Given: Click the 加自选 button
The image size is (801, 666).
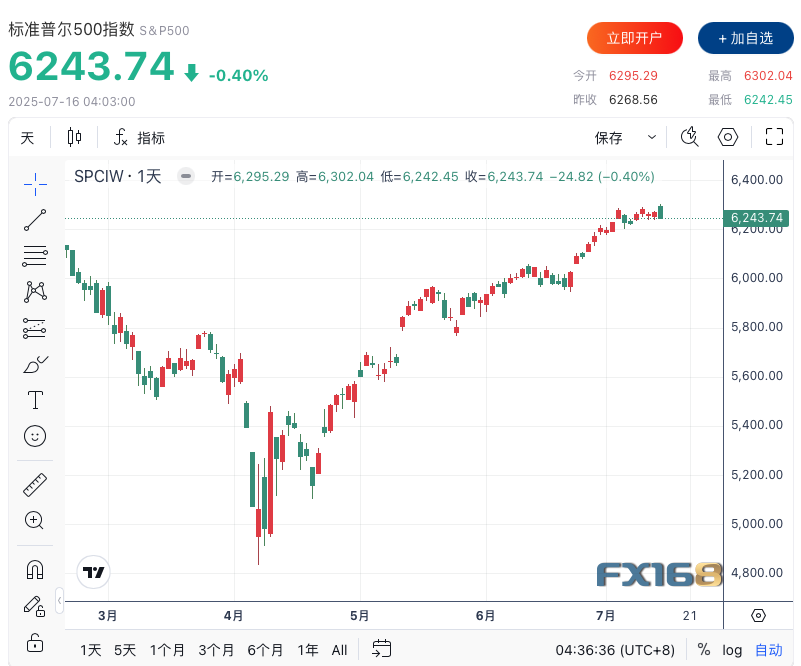Looking at the screenshot, I should [745, 38].
